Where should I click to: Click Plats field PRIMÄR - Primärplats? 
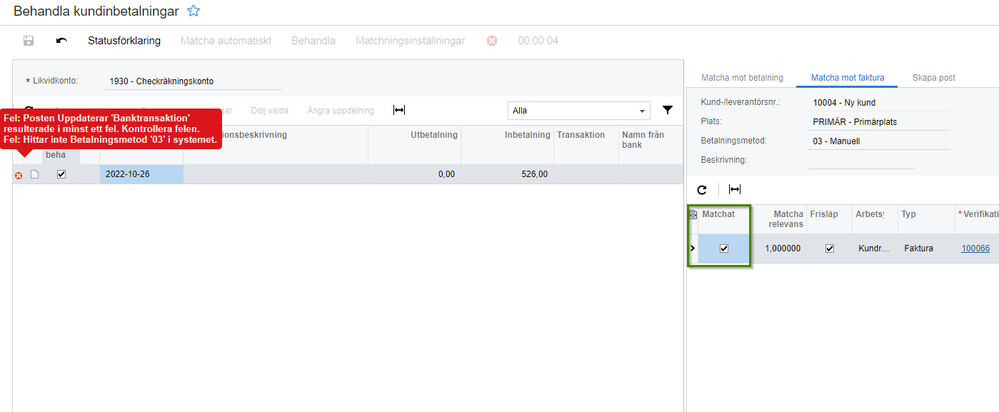879,121
